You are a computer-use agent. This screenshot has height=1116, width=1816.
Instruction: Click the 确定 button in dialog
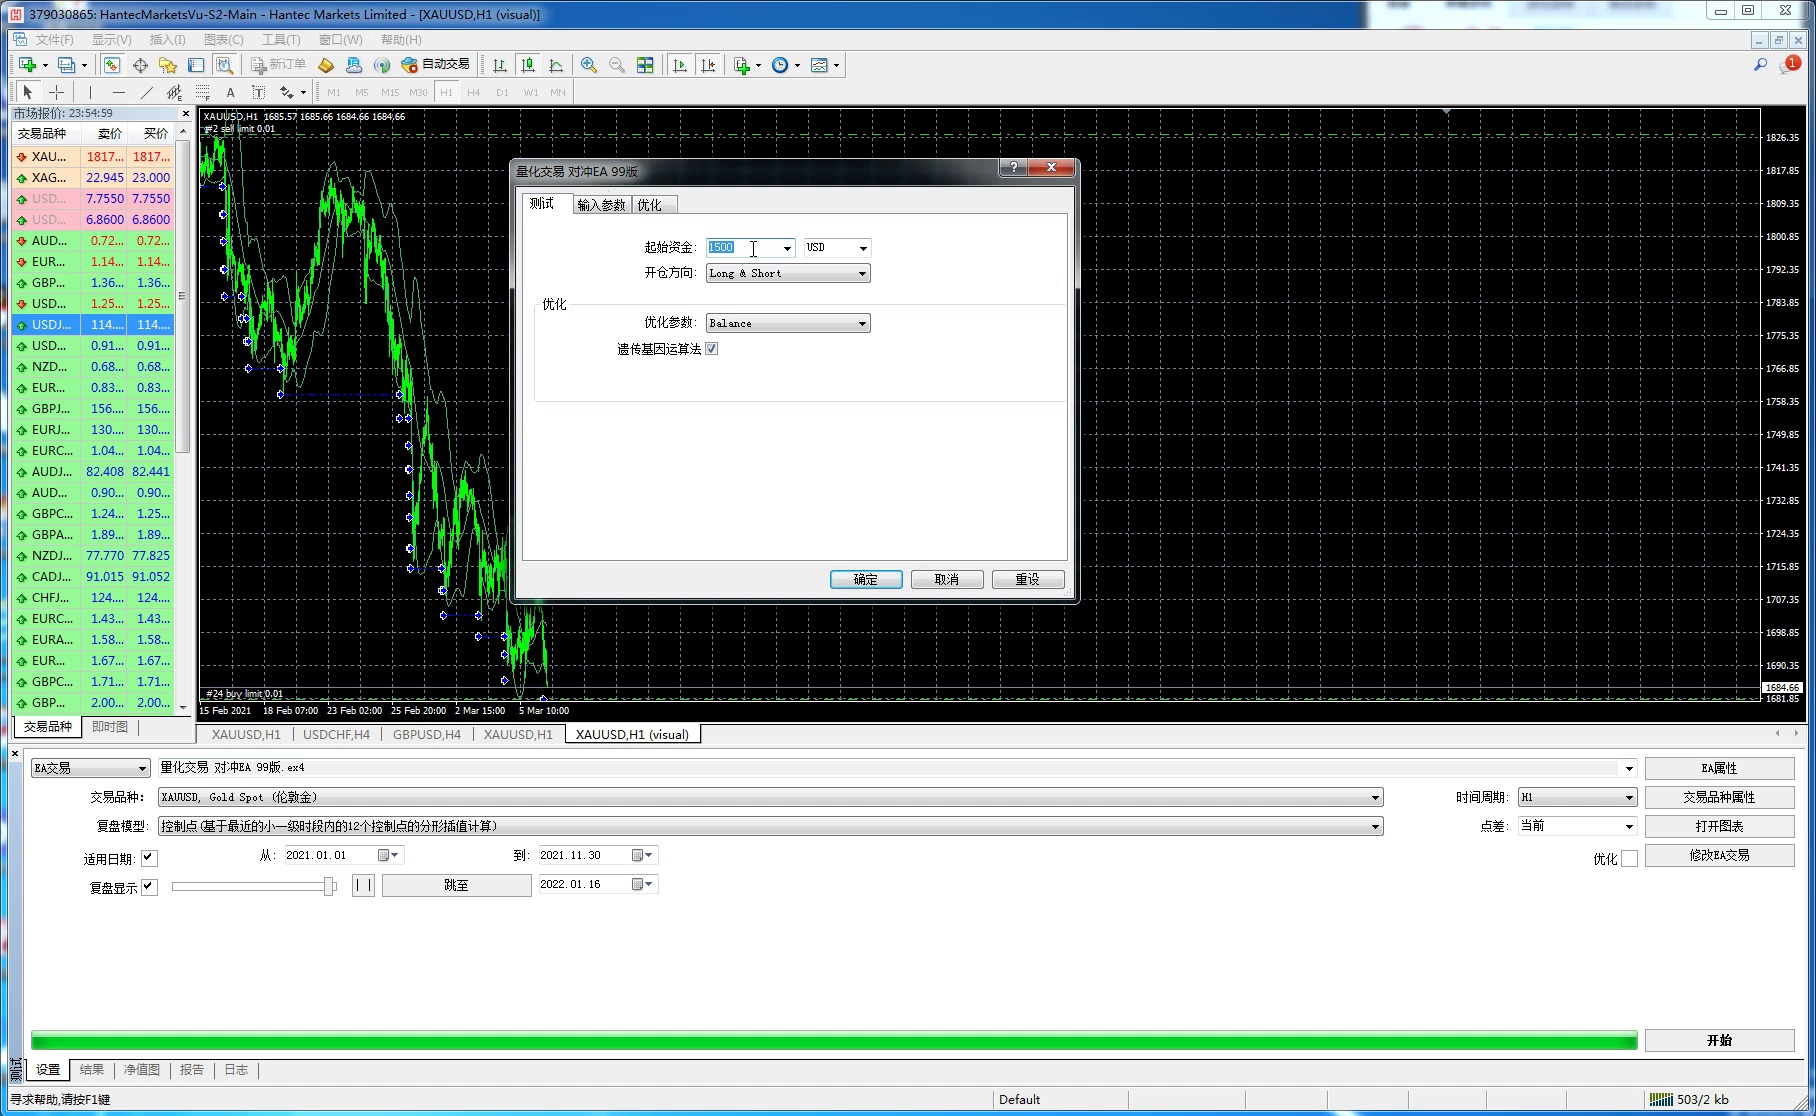tap(866, 579)
